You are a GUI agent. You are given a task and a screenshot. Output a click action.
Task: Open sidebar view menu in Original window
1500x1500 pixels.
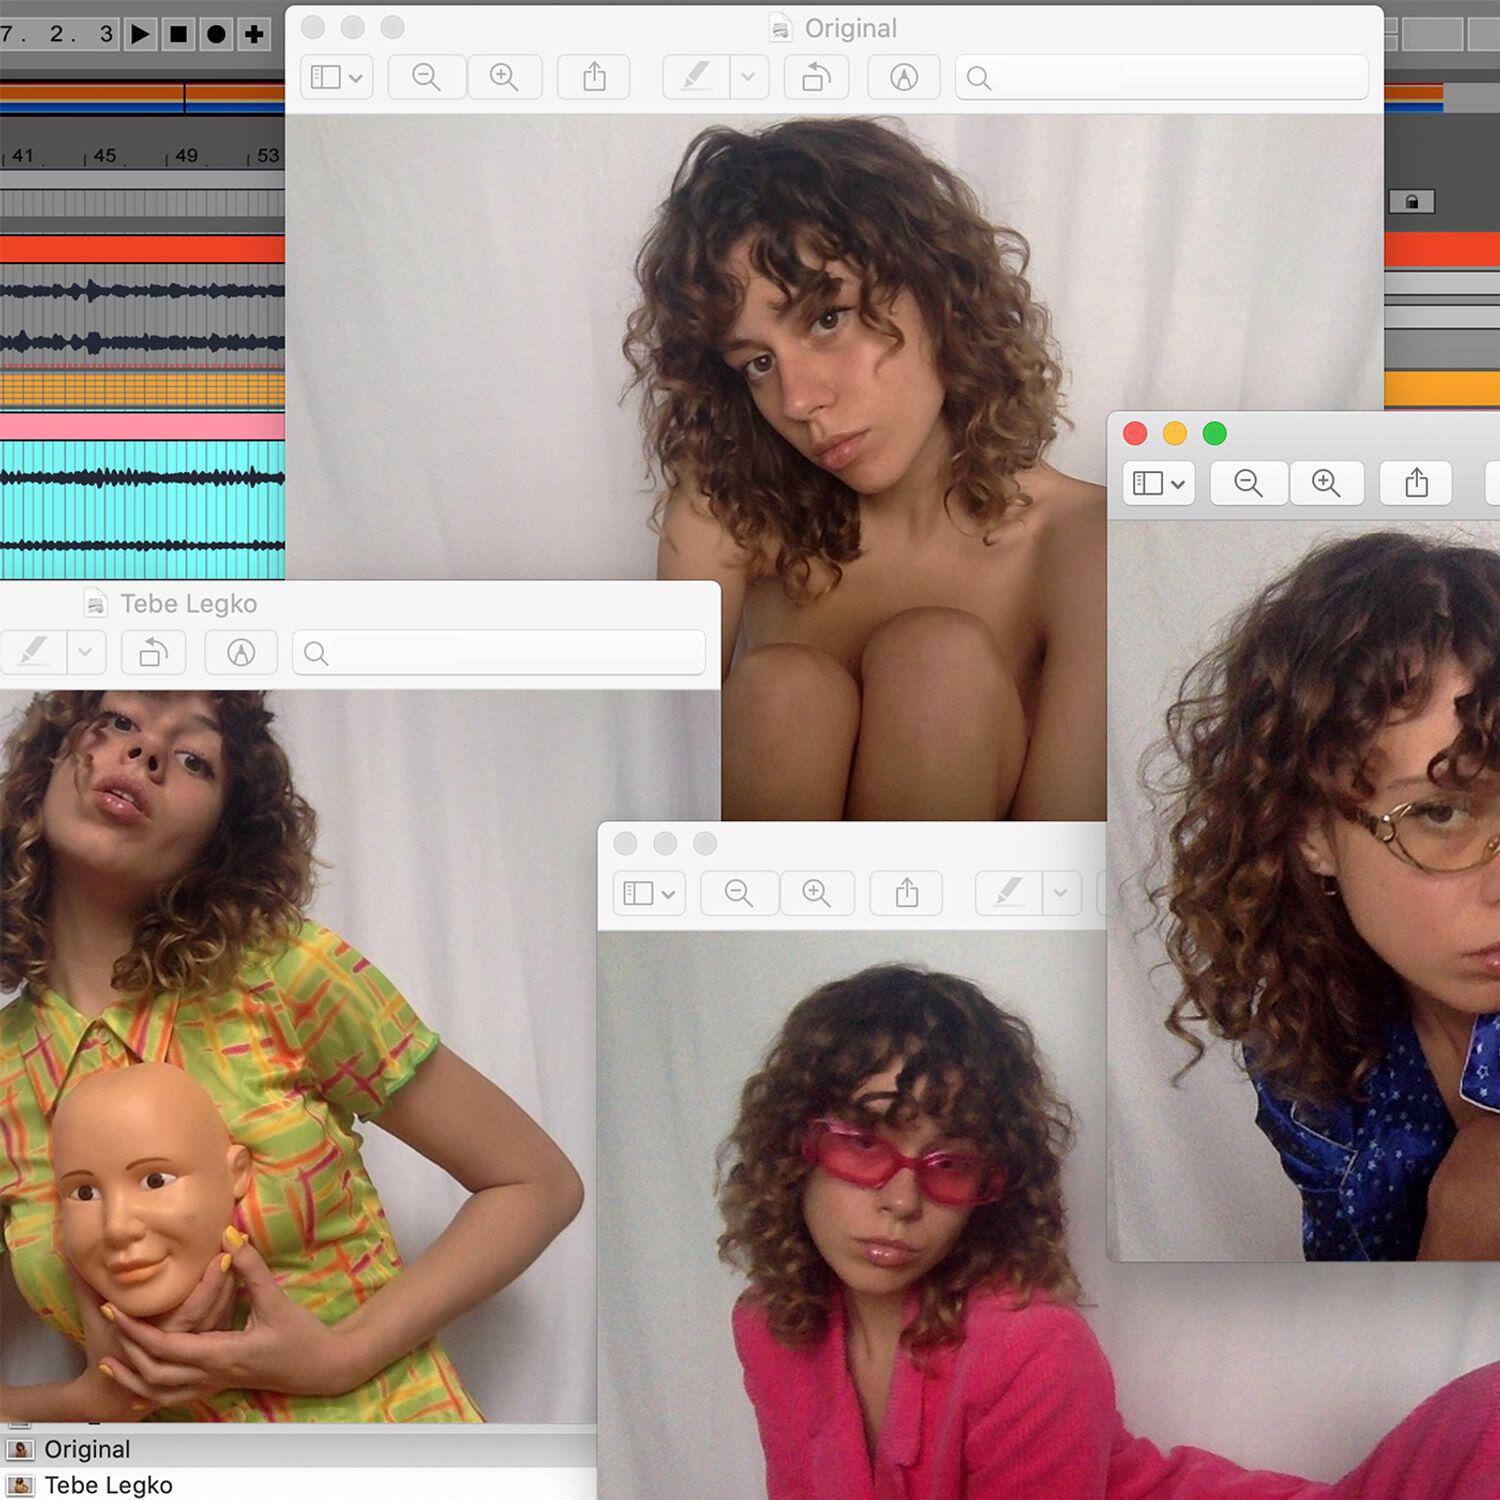pos(337,77)
